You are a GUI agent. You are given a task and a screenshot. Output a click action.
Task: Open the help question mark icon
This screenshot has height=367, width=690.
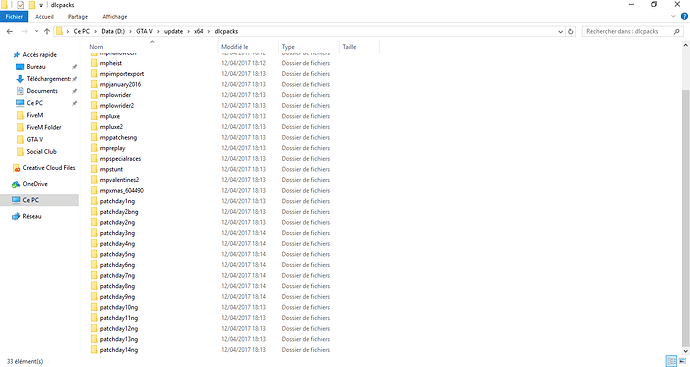click(684, 17)
